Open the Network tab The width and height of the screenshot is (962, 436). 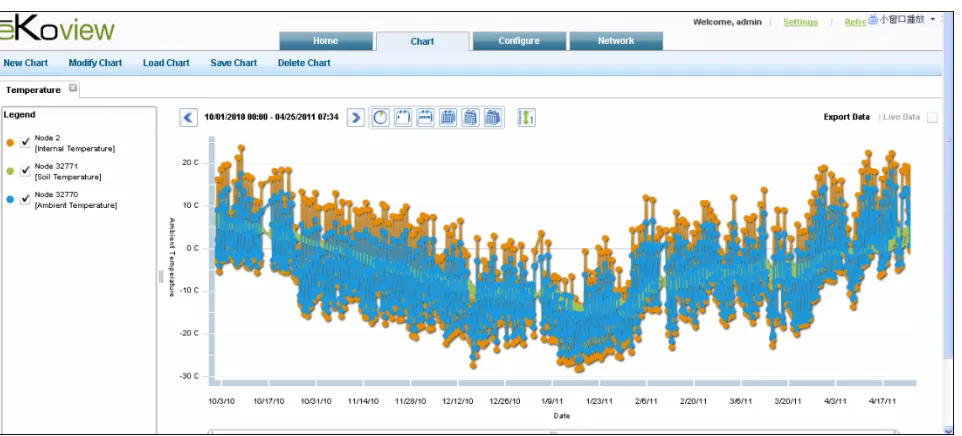(616, 41)
